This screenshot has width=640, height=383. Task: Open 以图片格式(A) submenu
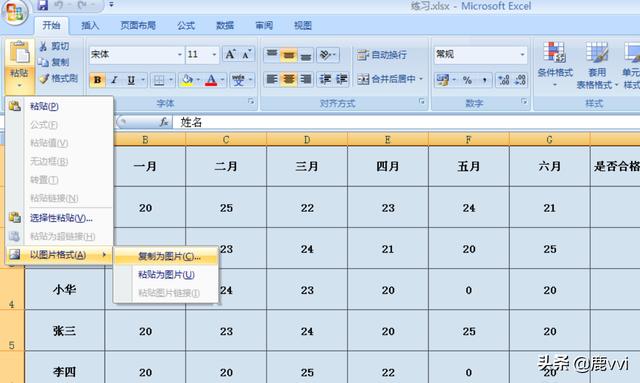[59, 255]
